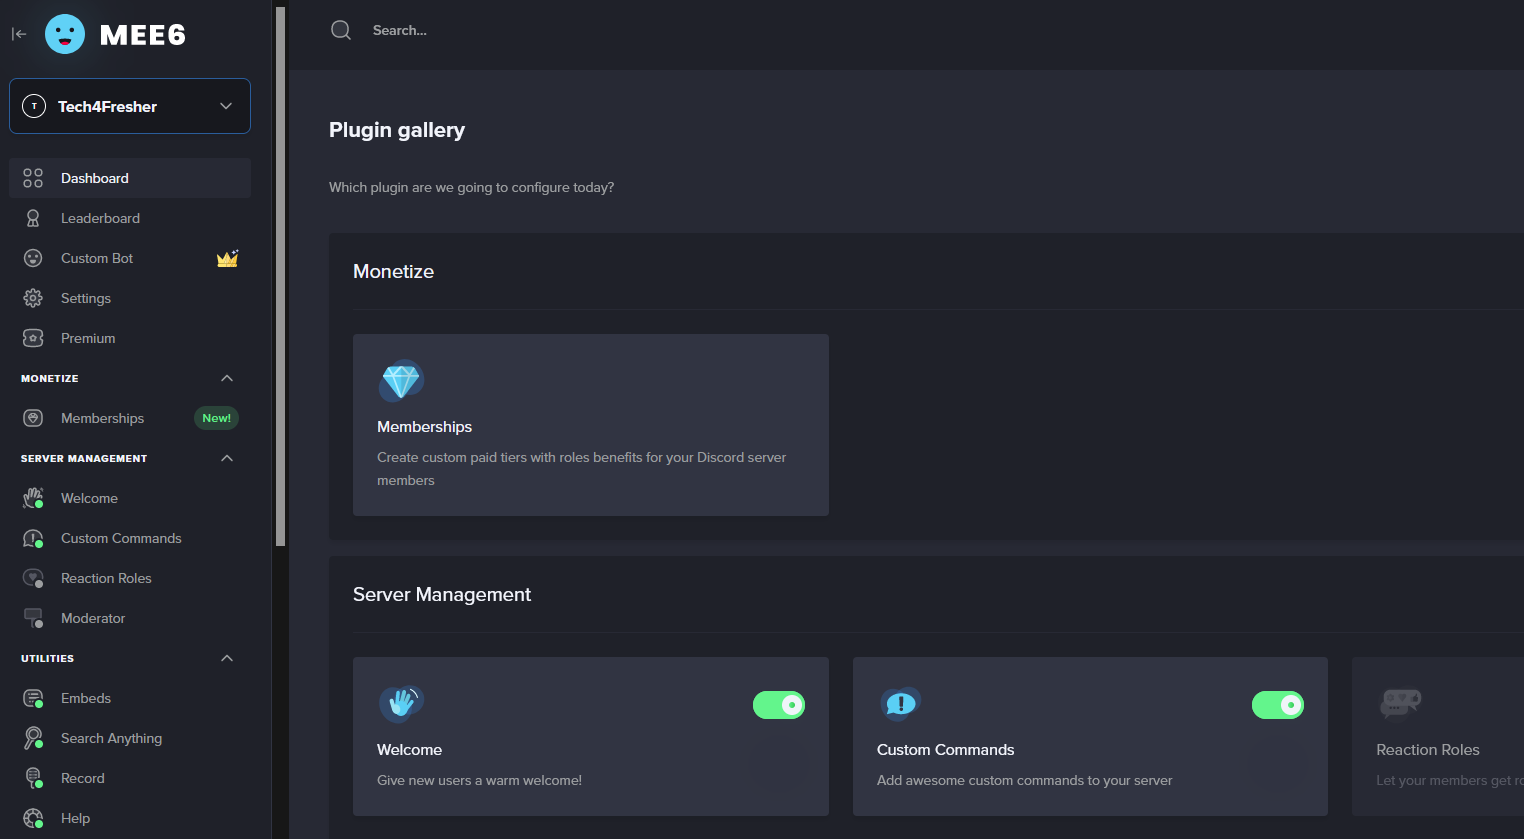The width and height of the screenshot is (1524, 839).
Task: Click the Custom Bot face icon
Action: tap(33, 258)
